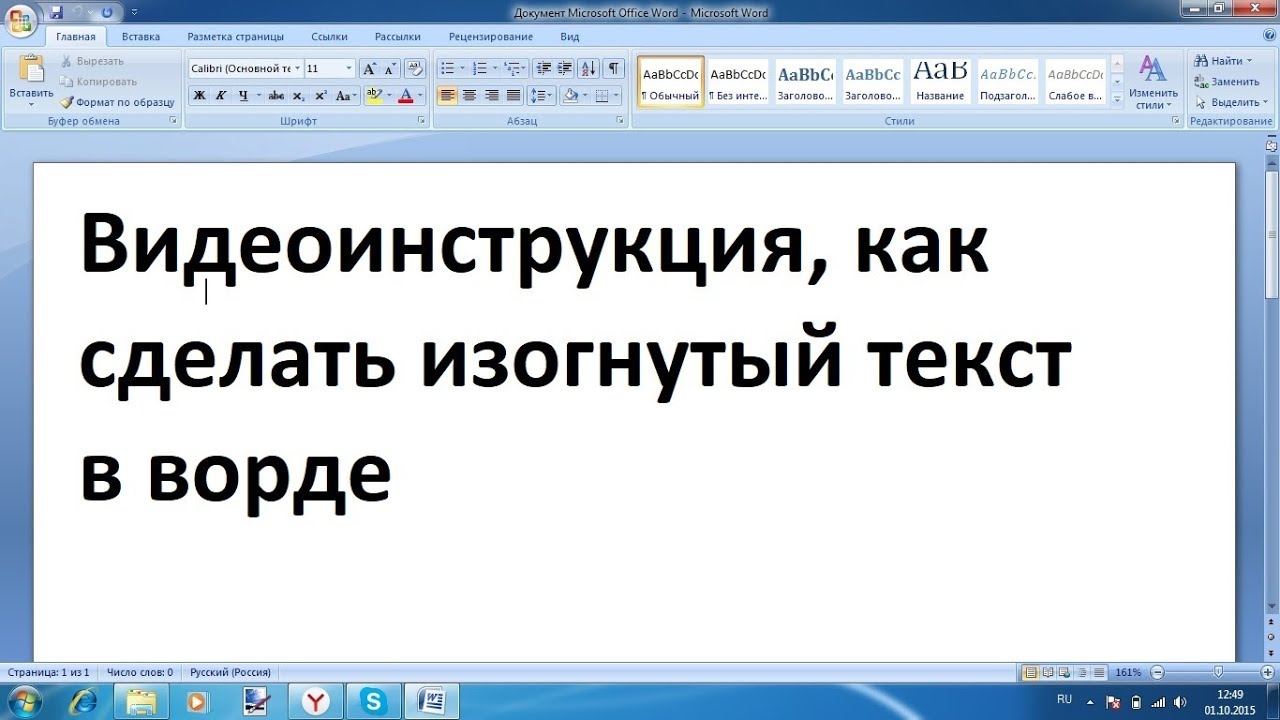
Task: Apply the Название style
Action: click(940, 80)
